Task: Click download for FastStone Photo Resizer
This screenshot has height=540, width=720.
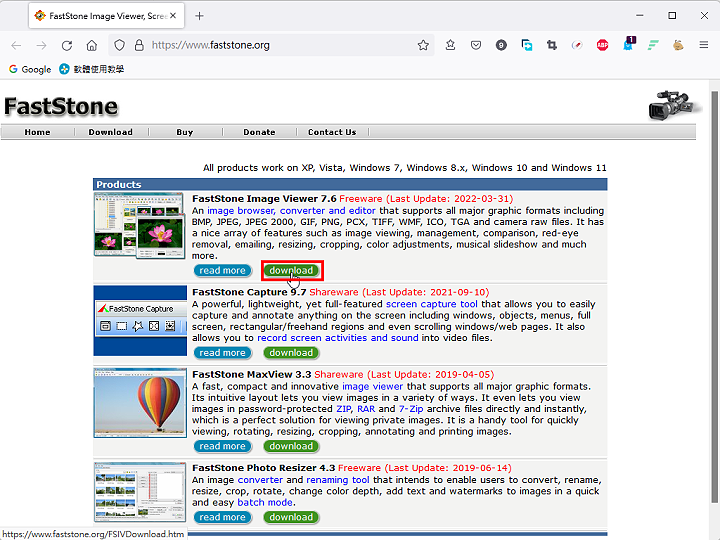Action: pos(291,517)
